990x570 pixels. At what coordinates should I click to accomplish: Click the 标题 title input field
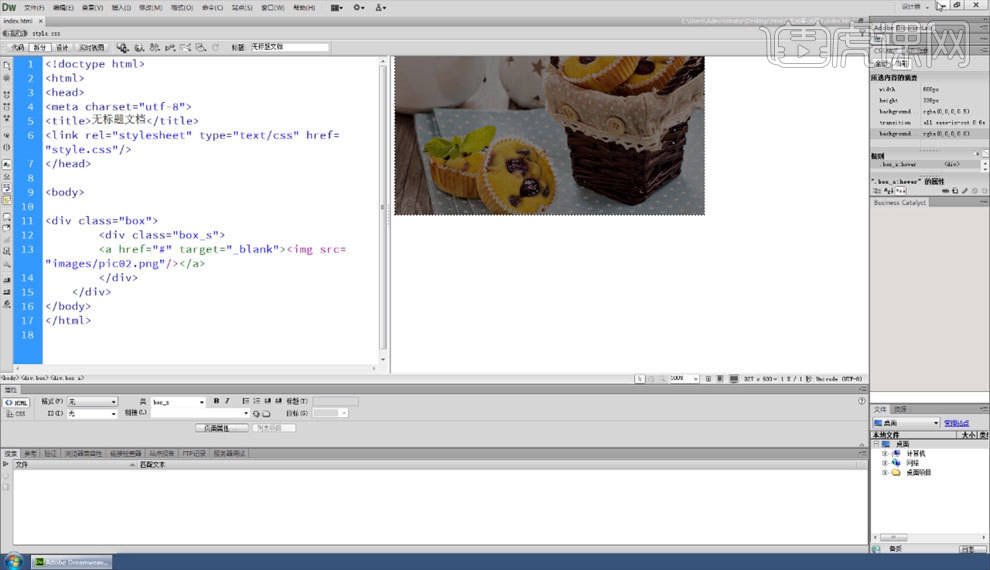(289, 47)
